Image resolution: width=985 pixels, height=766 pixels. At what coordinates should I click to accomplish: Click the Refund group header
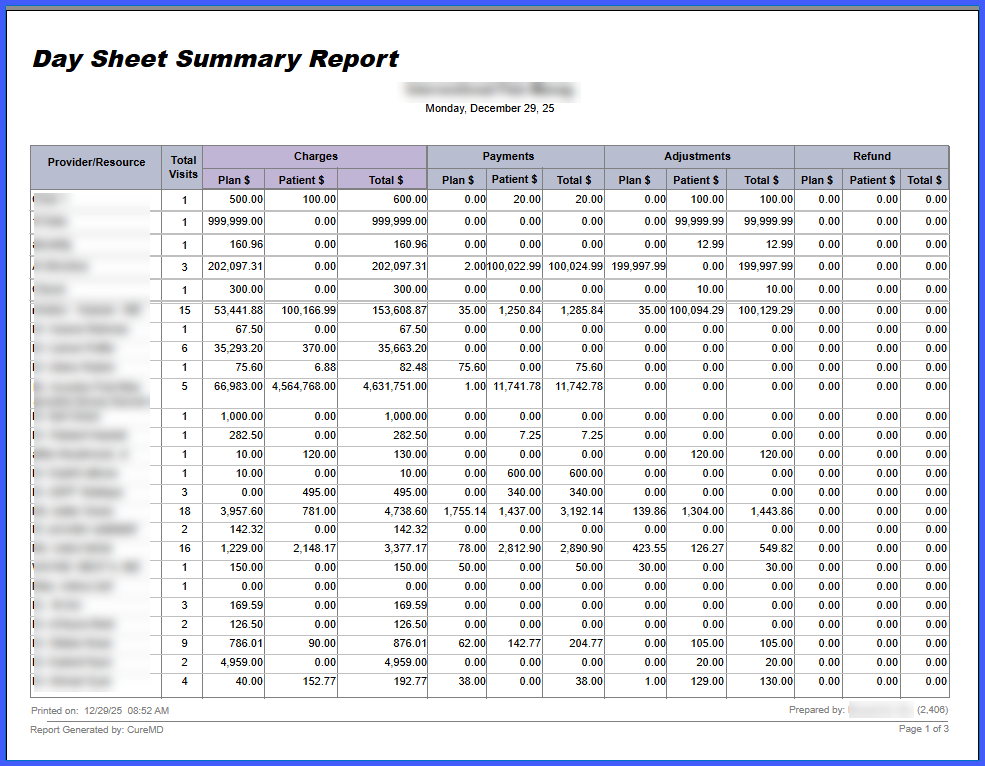pos(871,156)
